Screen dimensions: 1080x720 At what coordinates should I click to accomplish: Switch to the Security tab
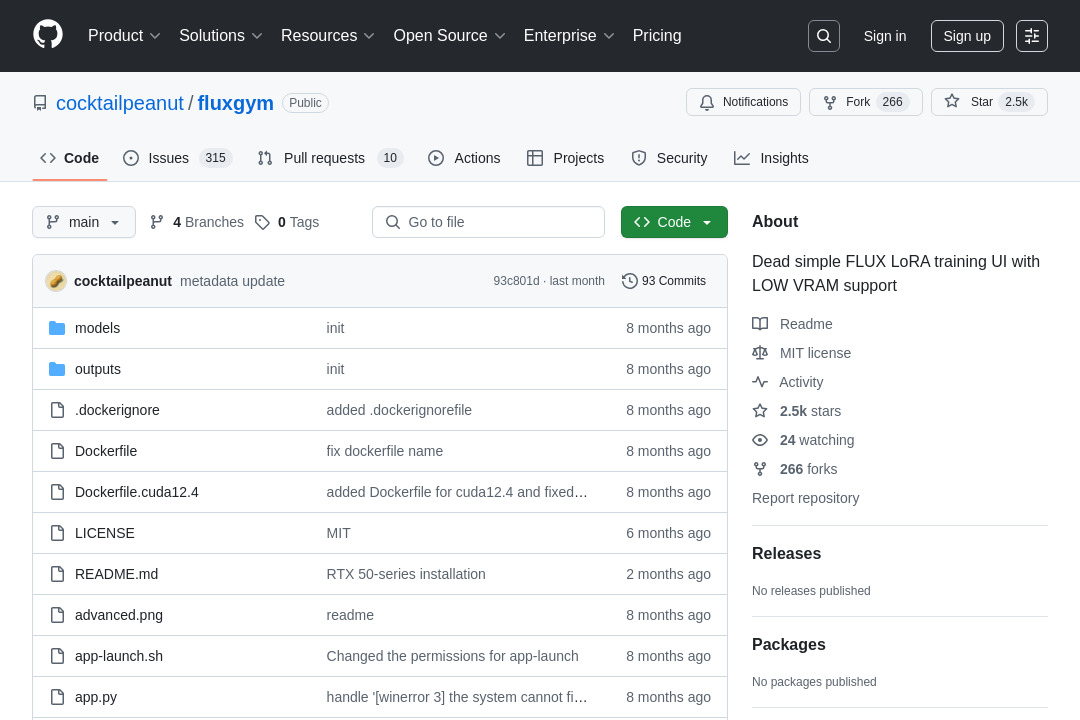(669, 158)
